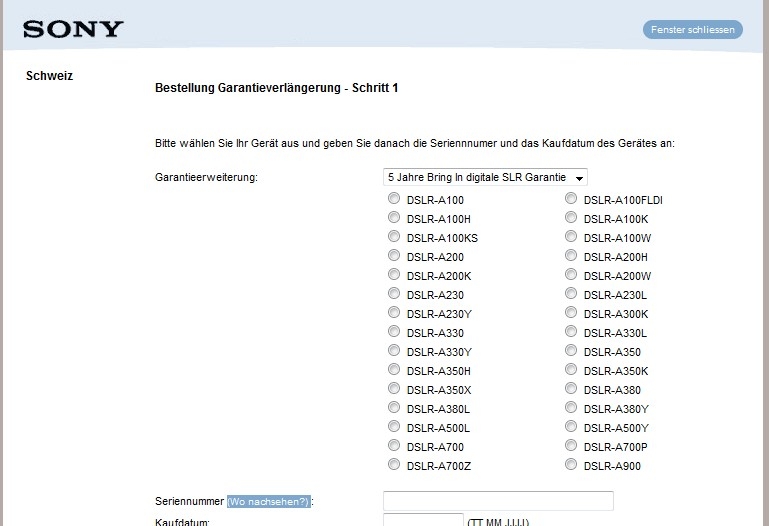Choose DSLR-A230 radio button

[394, 294]
